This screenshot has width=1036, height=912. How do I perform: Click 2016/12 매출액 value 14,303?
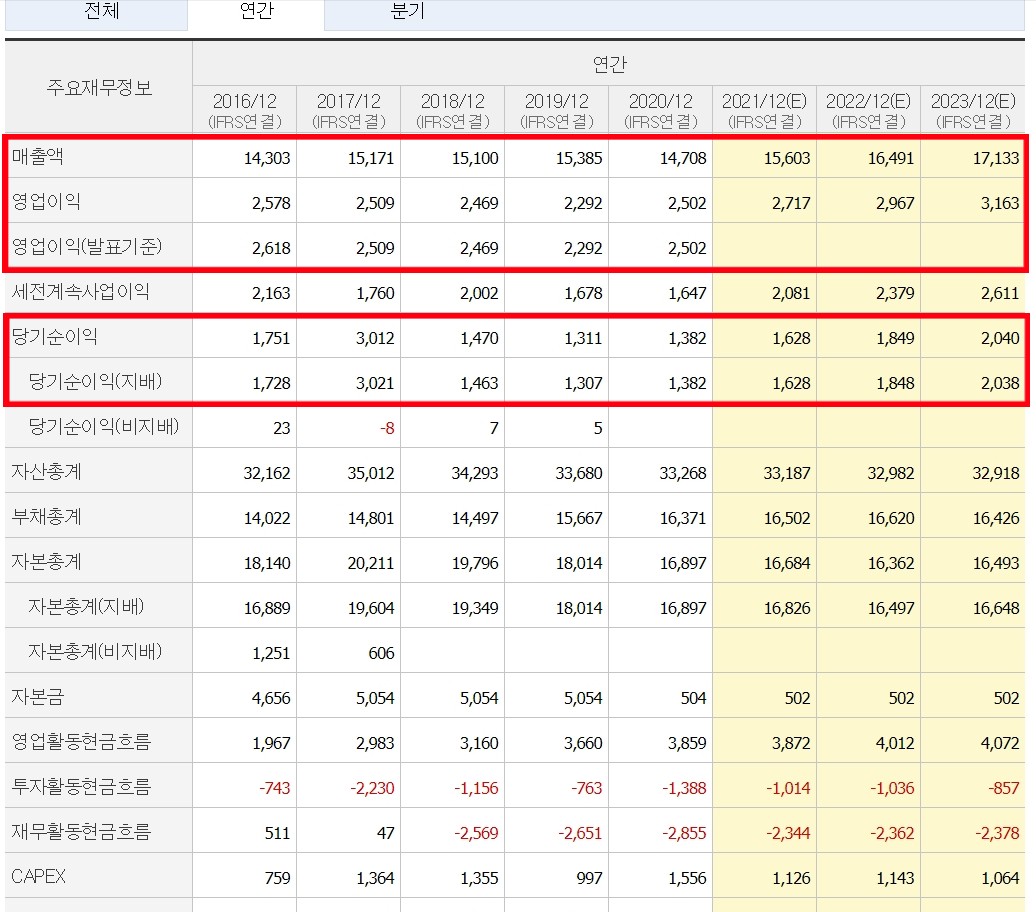point(267,158)
